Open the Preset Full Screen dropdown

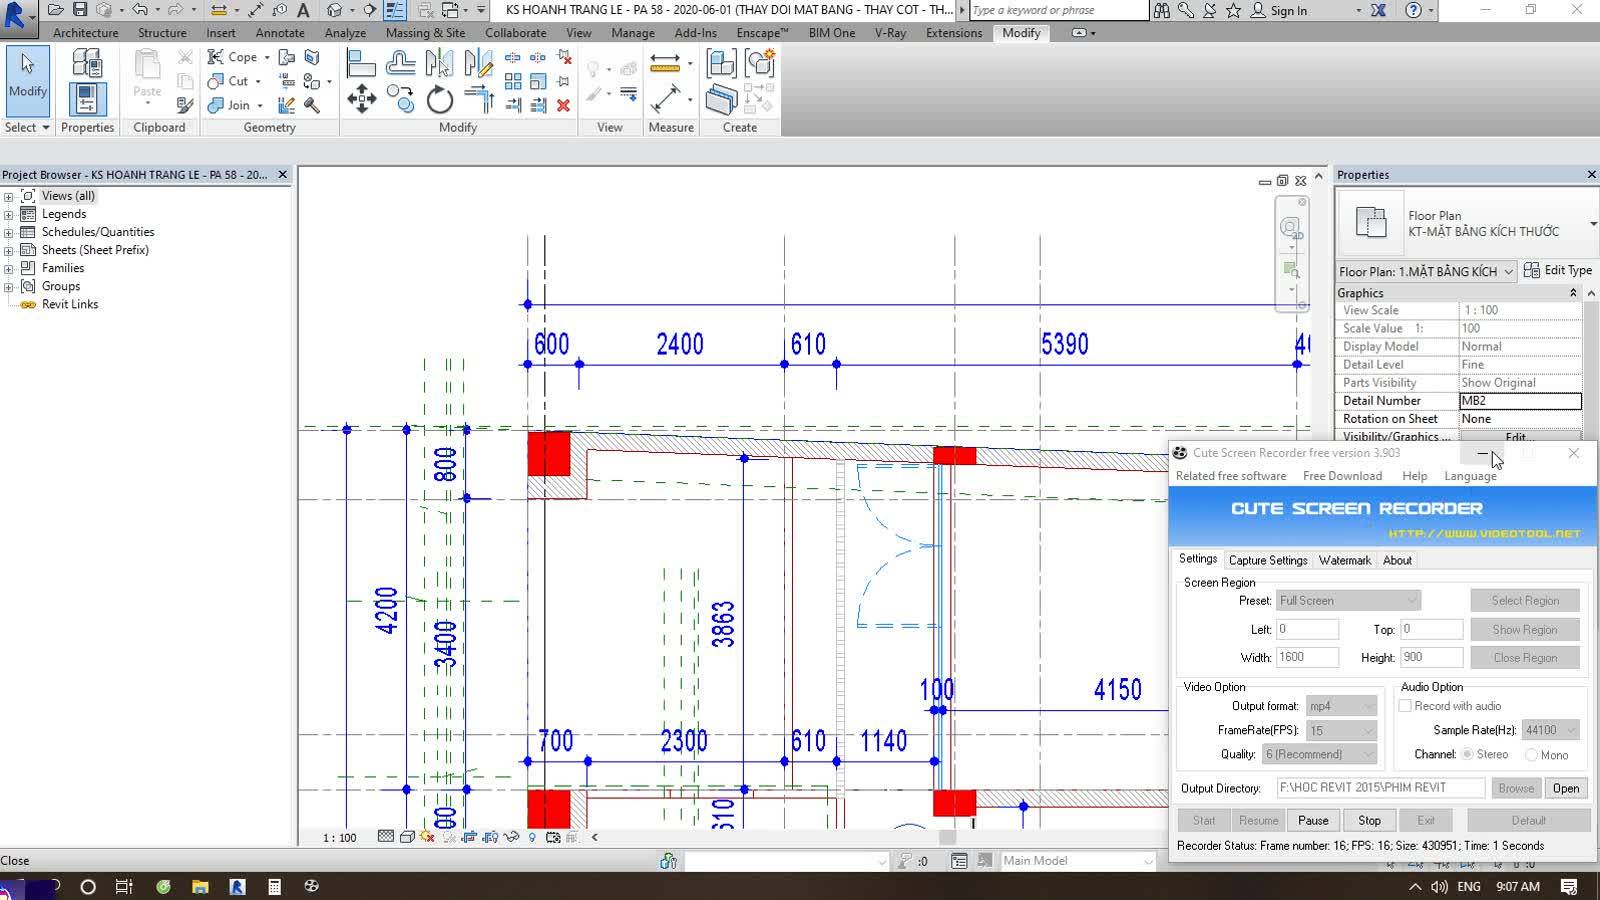(x=1348, y=600)
